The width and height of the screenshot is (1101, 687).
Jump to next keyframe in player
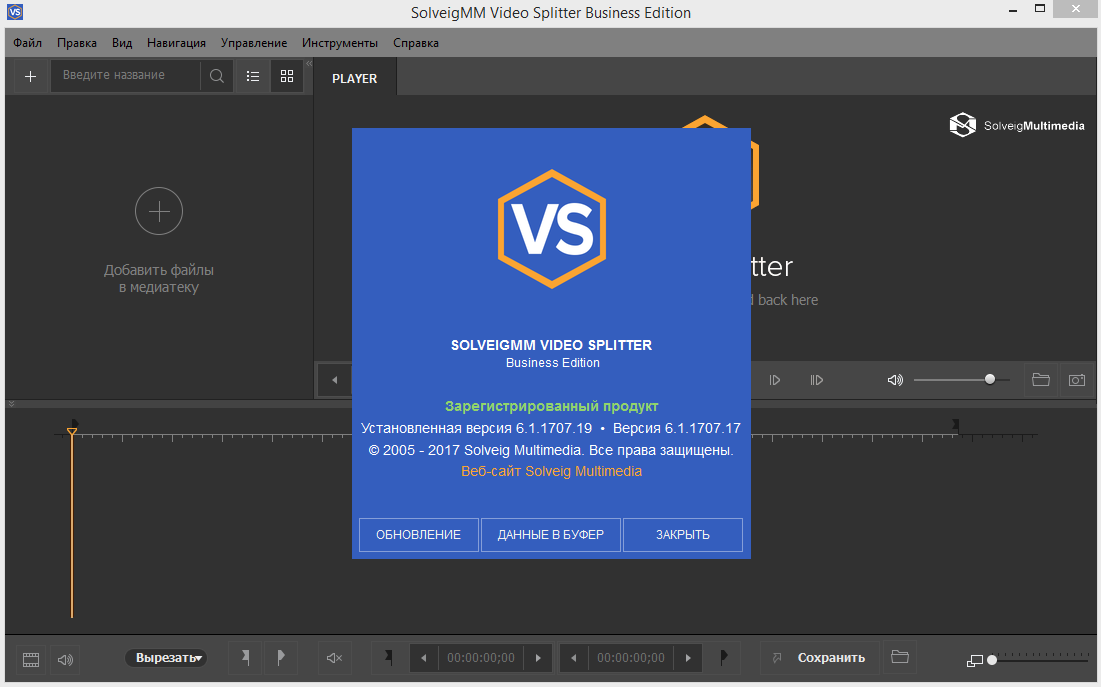[816, 380]
